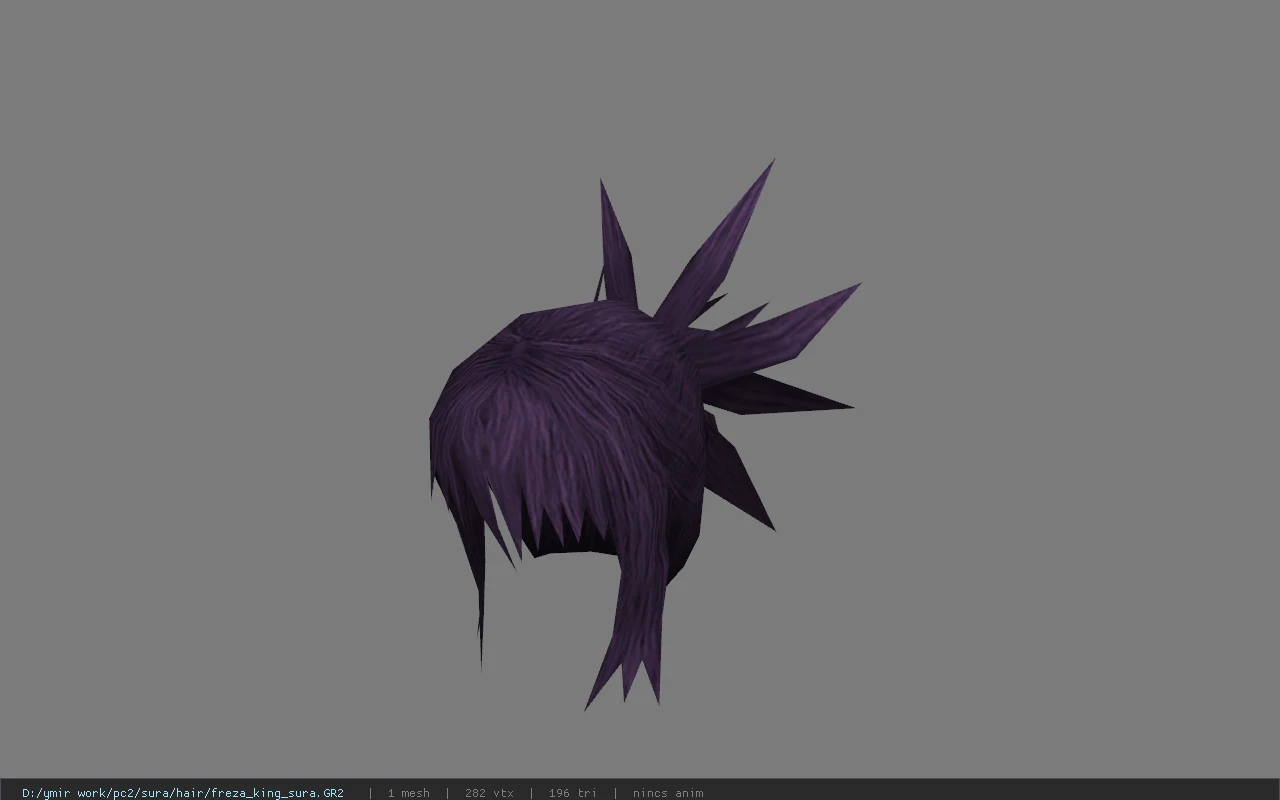Screen dimensions: 1280x800
Task: Click the 'nincs anim' status entry
Action: 668,793
